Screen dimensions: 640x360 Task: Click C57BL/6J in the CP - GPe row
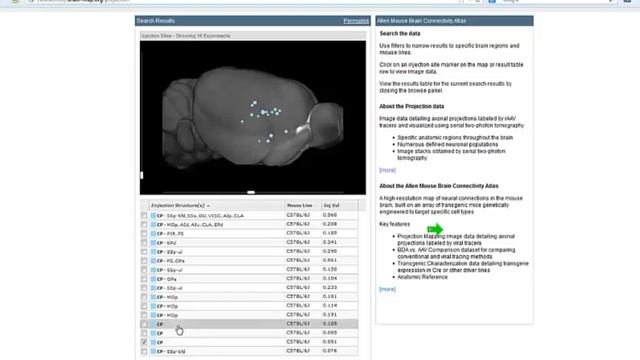298,278
